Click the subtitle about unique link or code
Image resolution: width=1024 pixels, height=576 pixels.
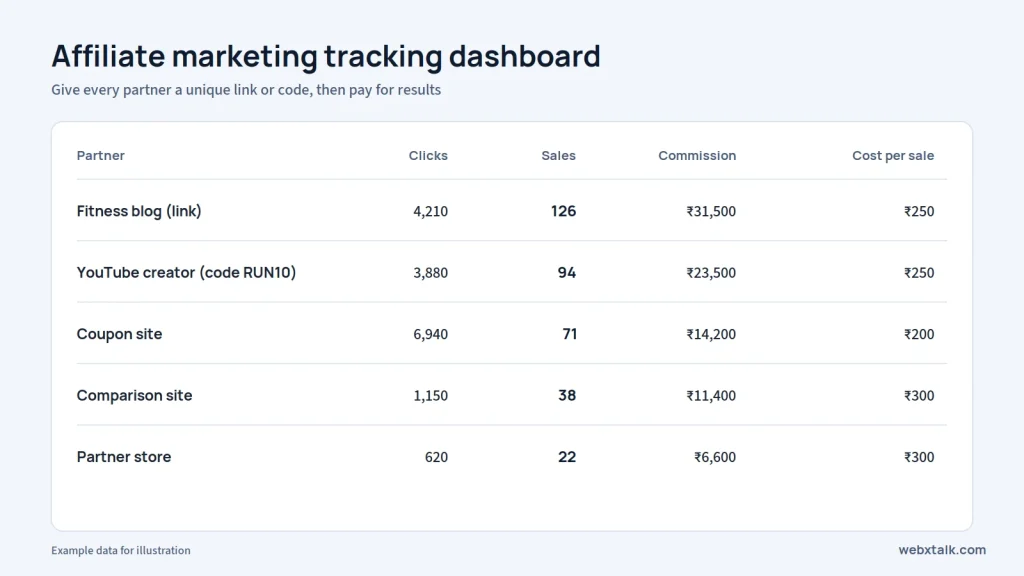click(246, 89)
